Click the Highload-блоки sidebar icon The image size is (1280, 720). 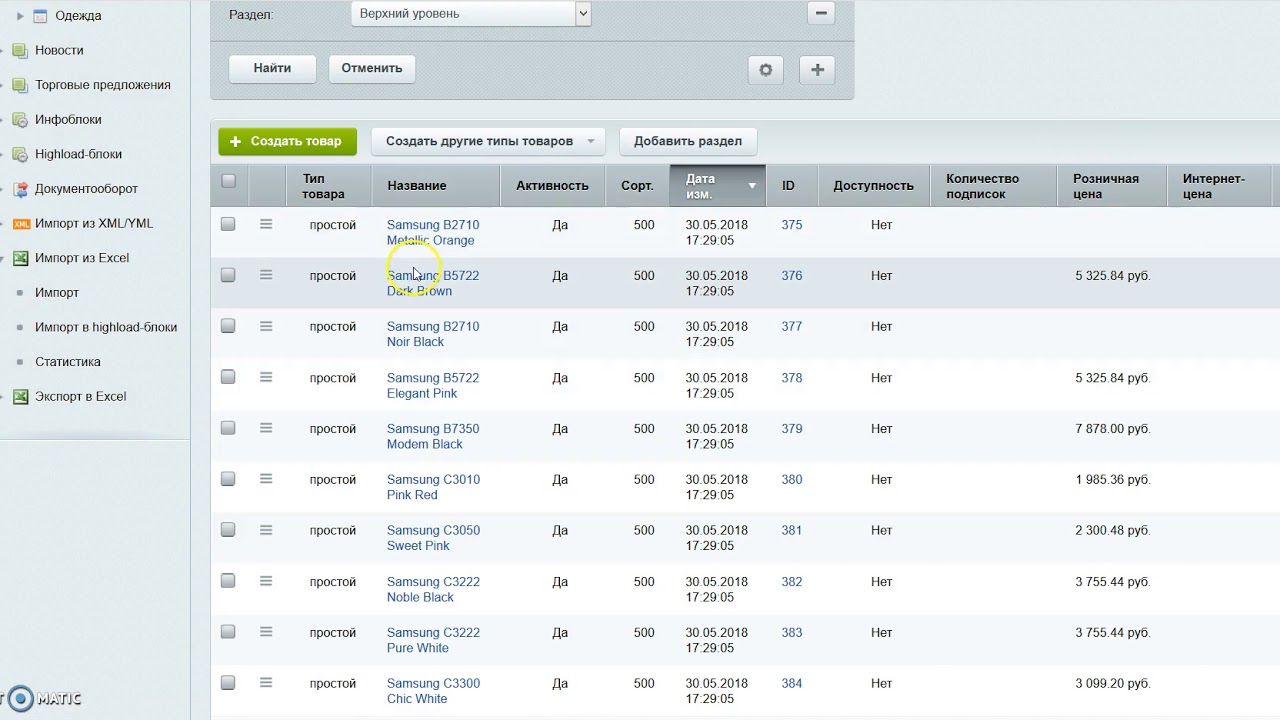click(19, 155)
